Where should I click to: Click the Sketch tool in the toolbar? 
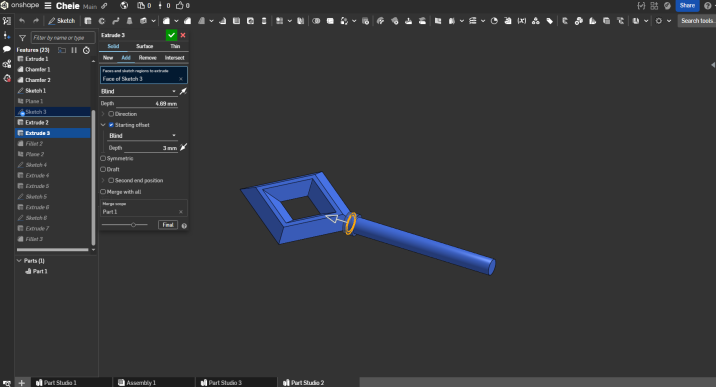(62, 21)
